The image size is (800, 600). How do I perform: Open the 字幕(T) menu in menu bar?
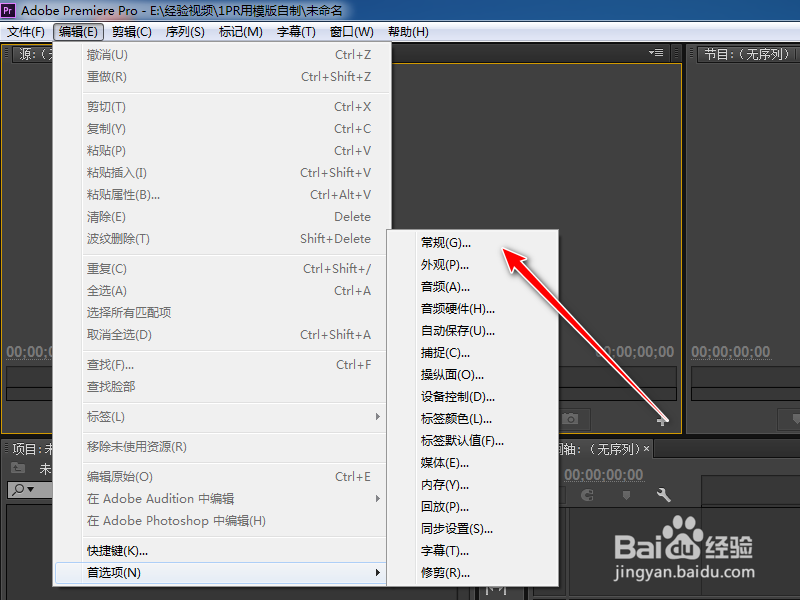pos(296,32)
